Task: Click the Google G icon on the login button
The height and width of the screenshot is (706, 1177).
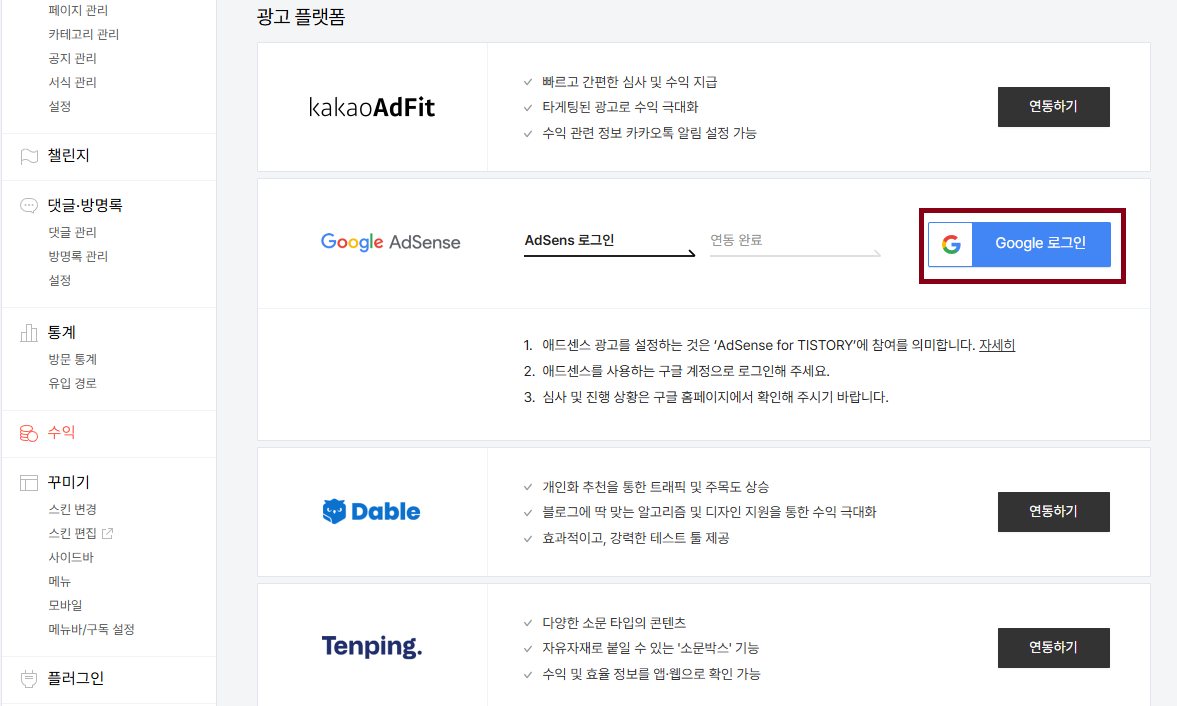Action: pos(950,244)
